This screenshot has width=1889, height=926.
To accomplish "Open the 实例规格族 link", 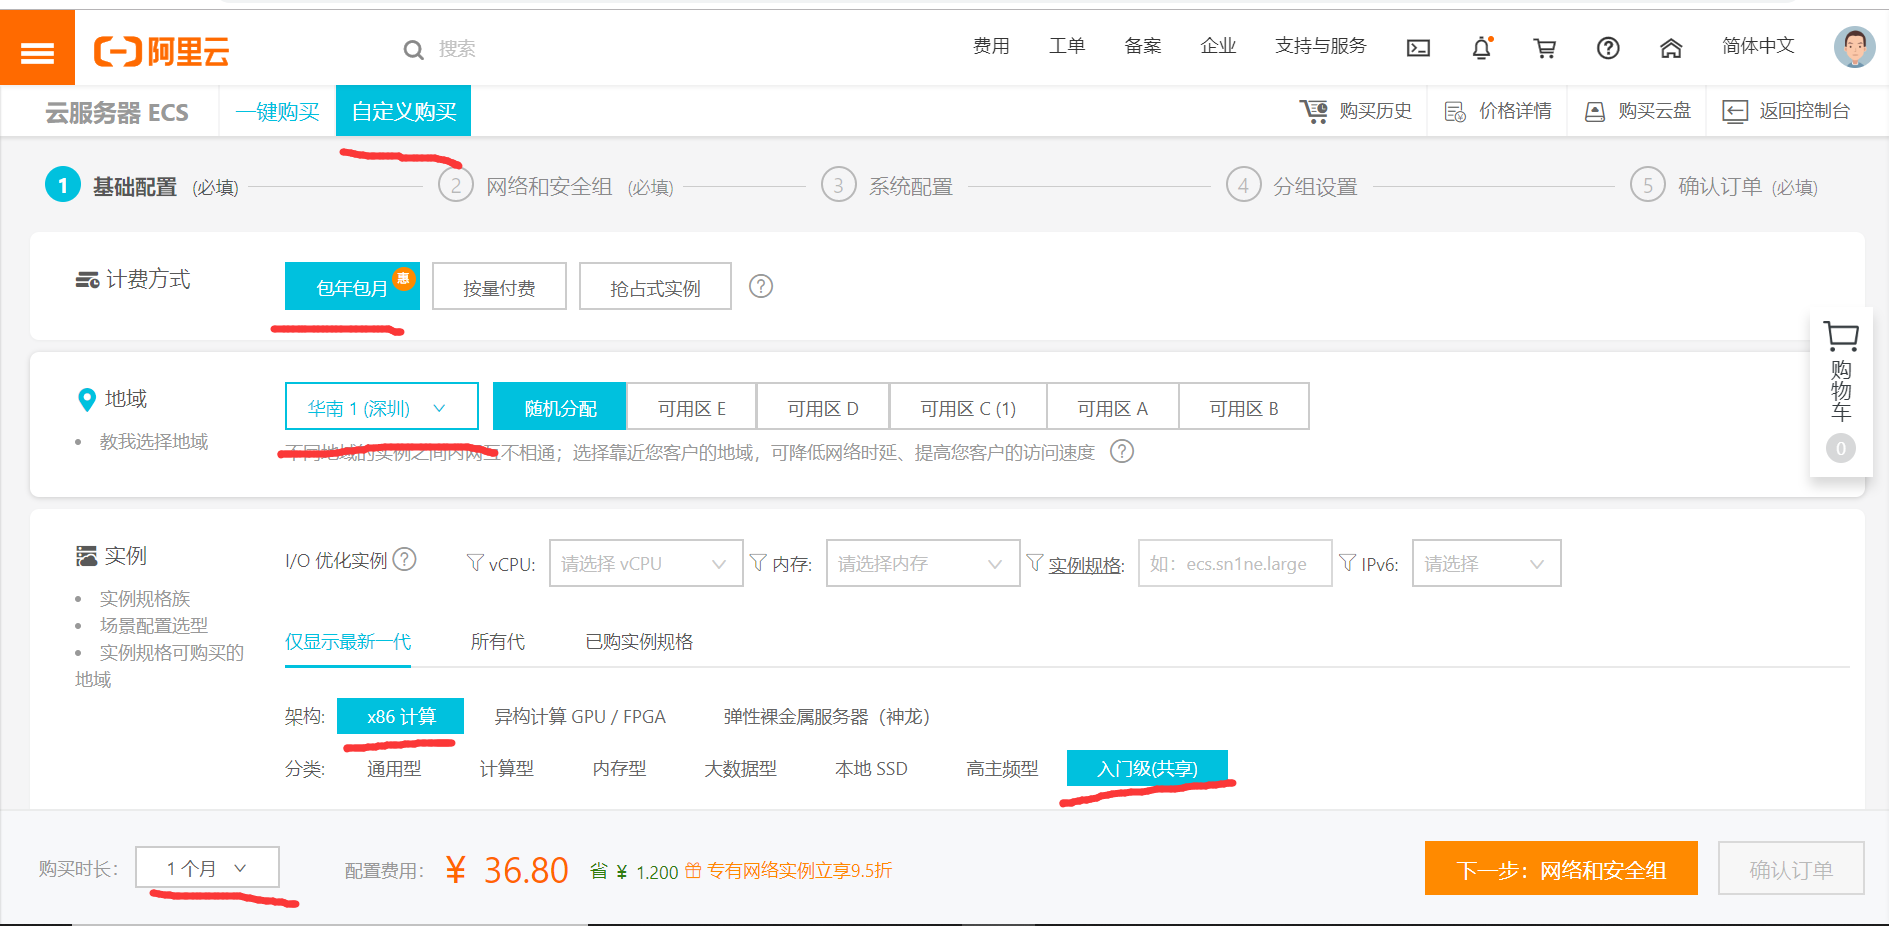I will pos(145,598).
